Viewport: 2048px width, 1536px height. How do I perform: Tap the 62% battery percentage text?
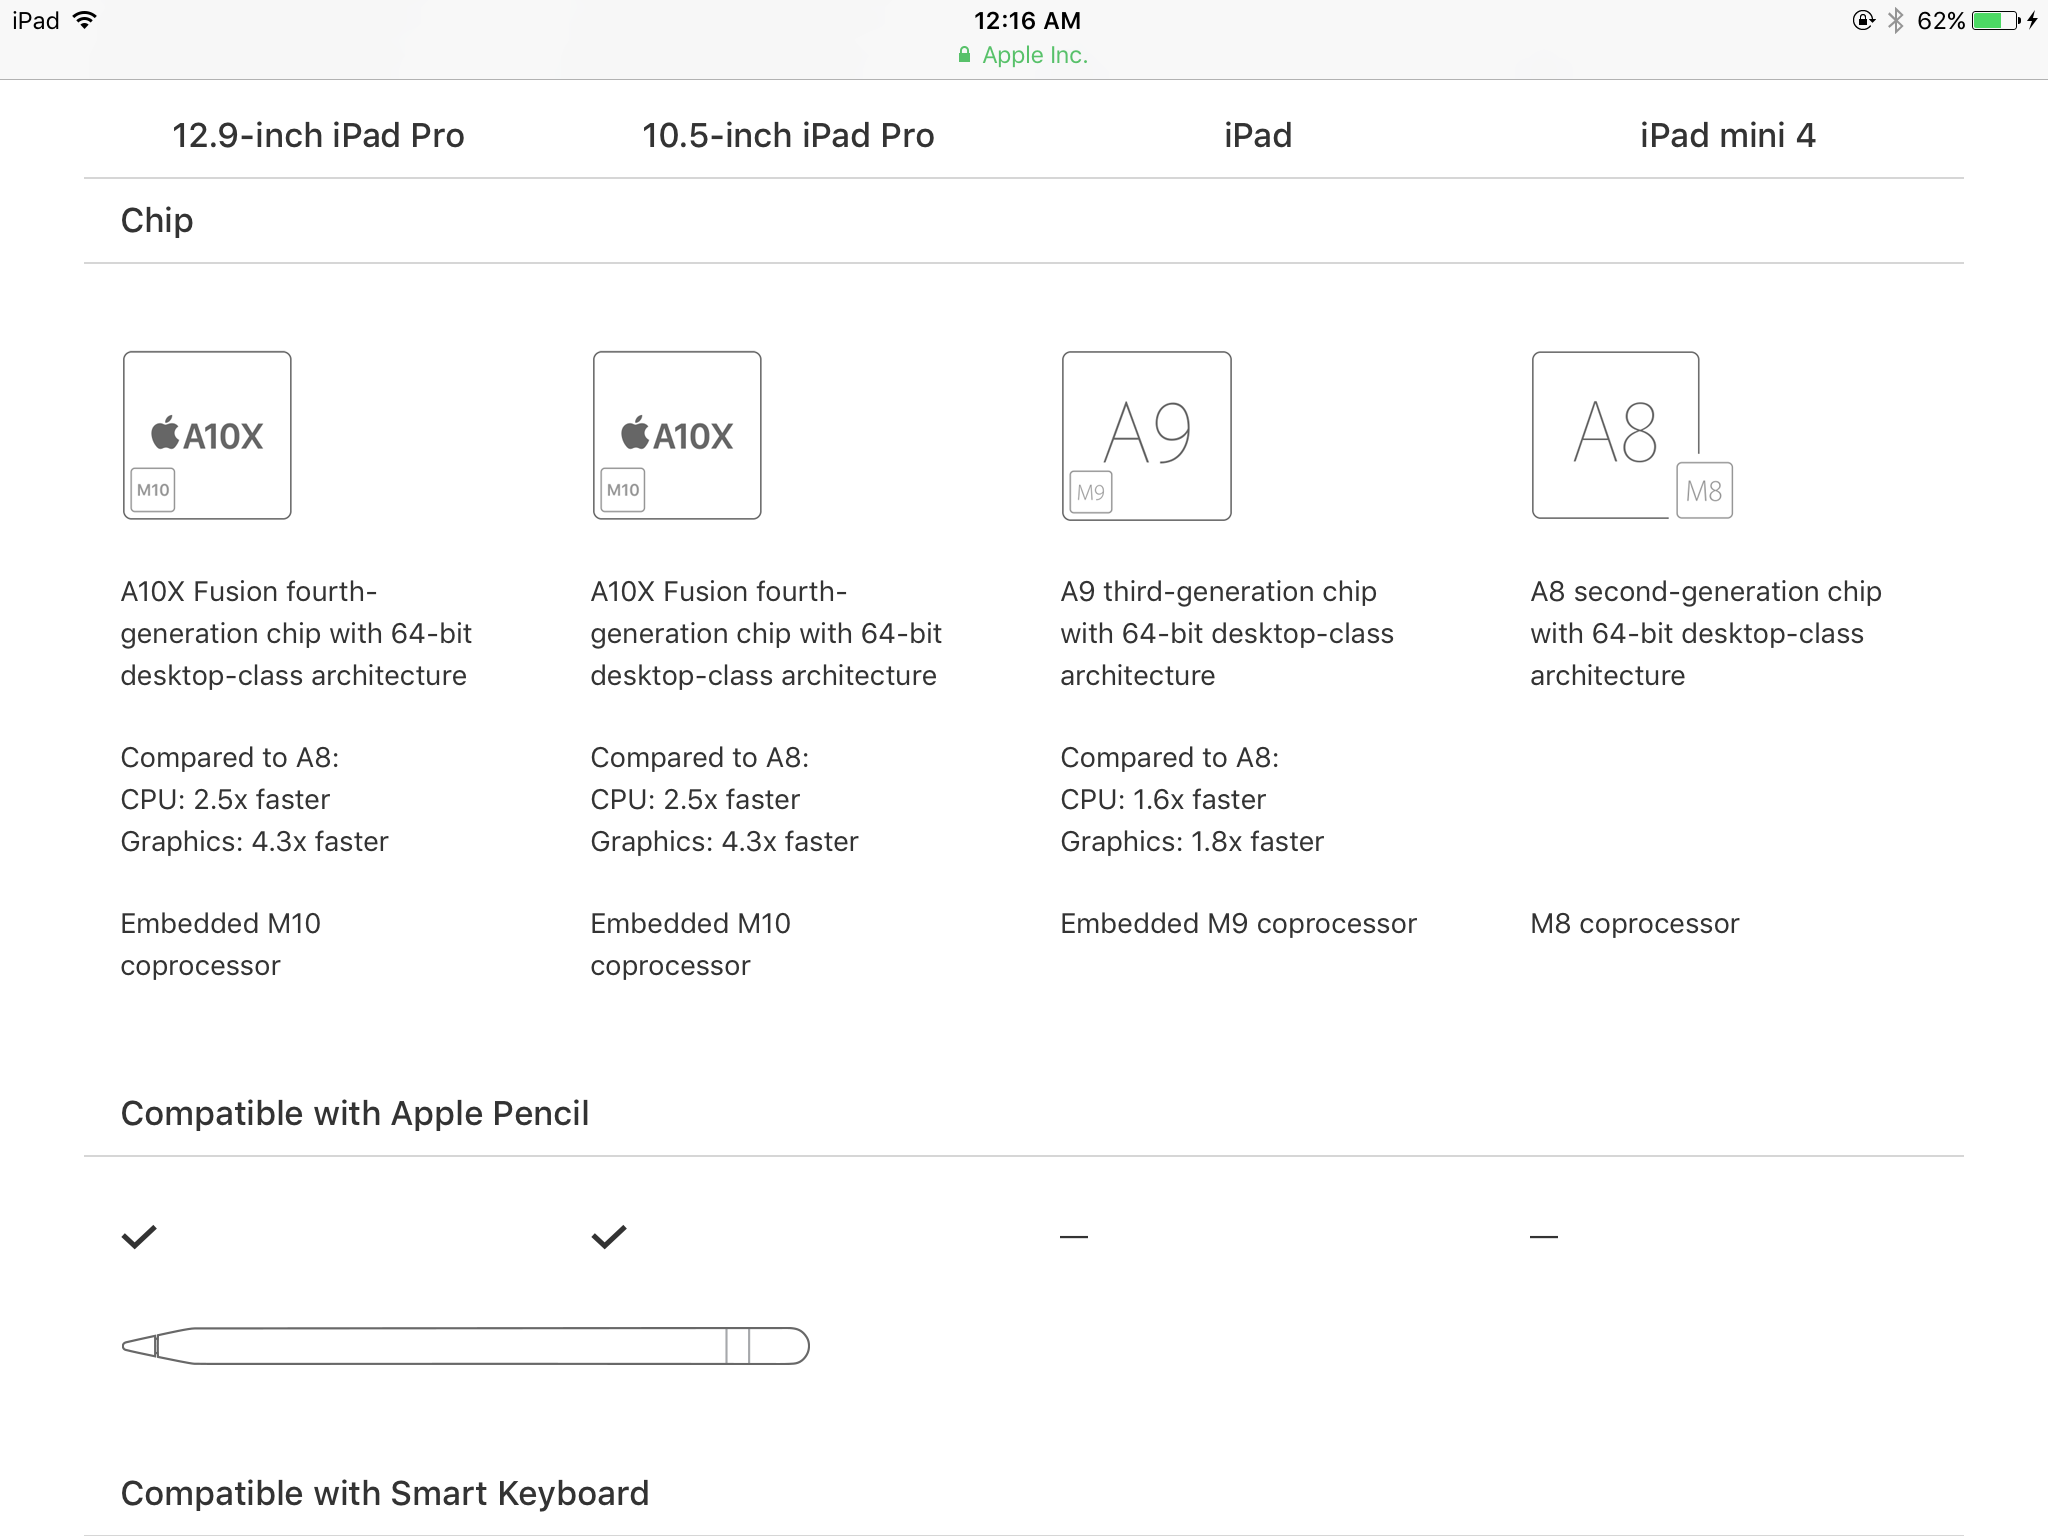click(x=1941, y=20)
